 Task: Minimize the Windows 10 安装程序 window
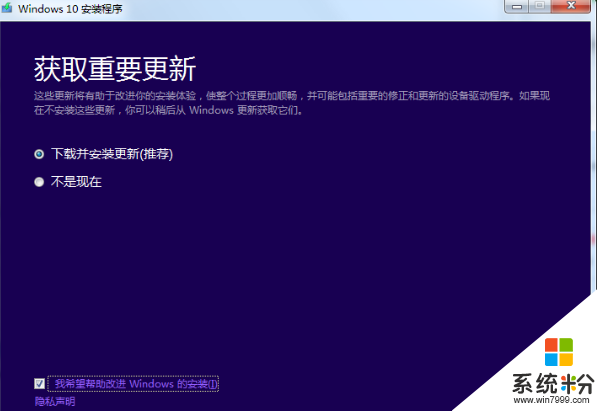(517, 6)
